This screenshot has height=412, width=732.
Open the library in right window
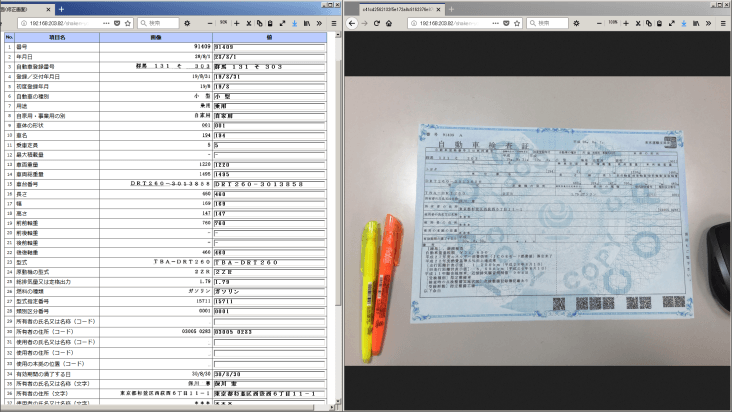[x=696, y=23]
